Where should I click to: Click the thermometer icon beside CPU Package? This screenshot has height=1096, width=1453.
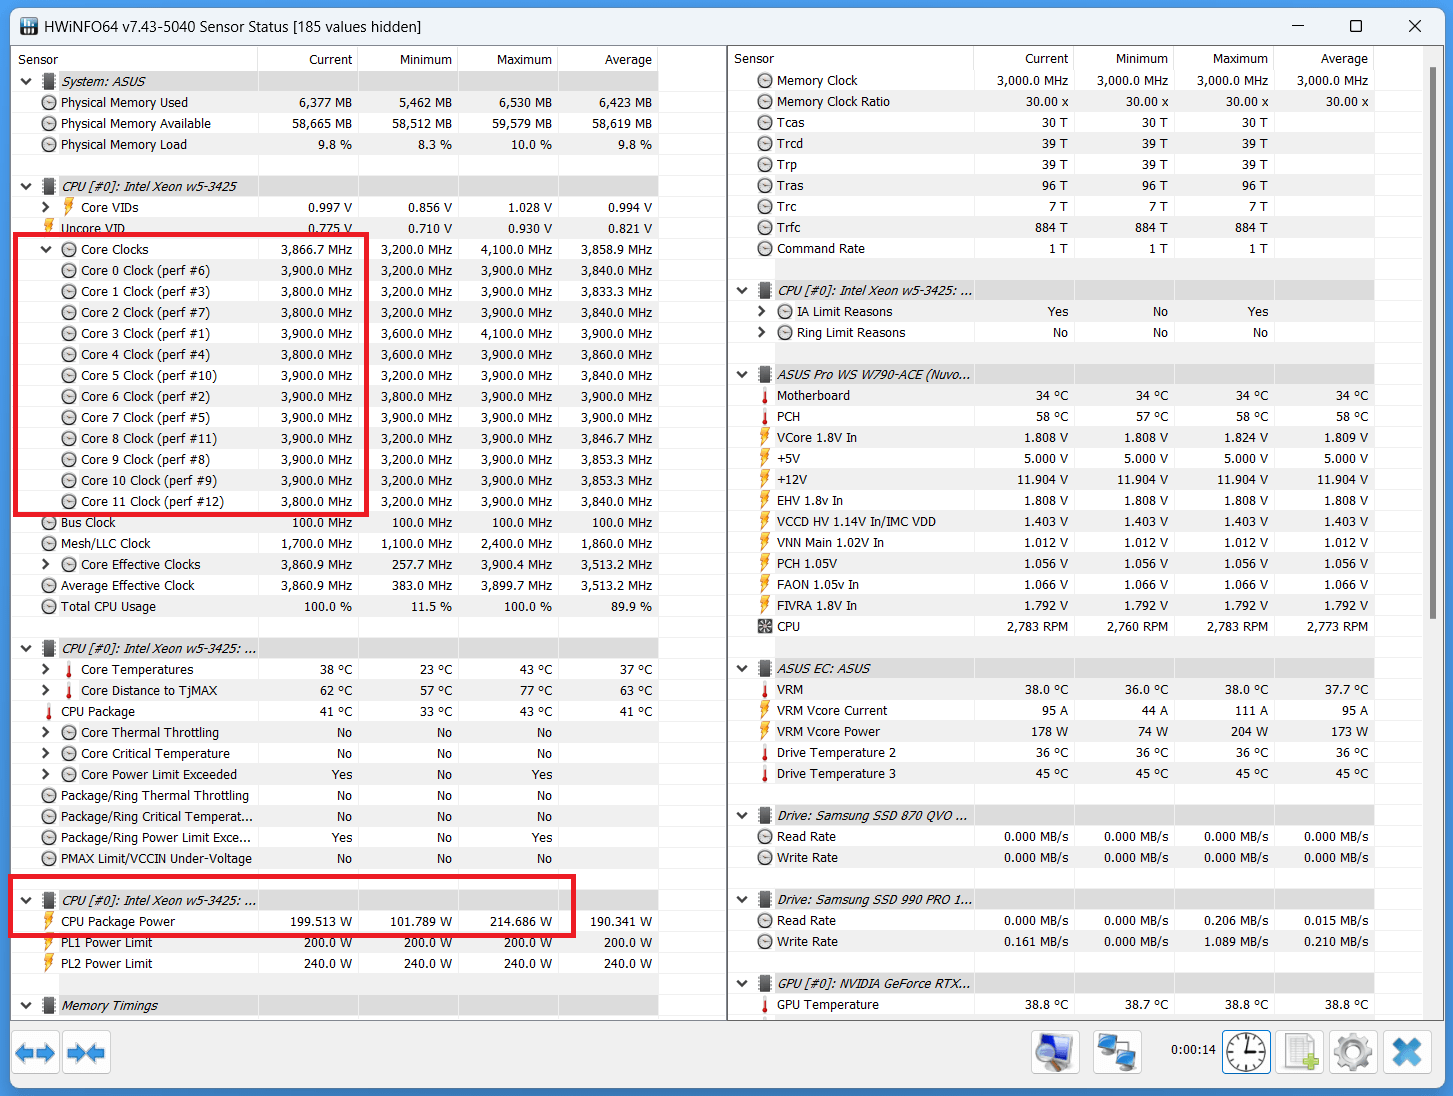(49, 711)
